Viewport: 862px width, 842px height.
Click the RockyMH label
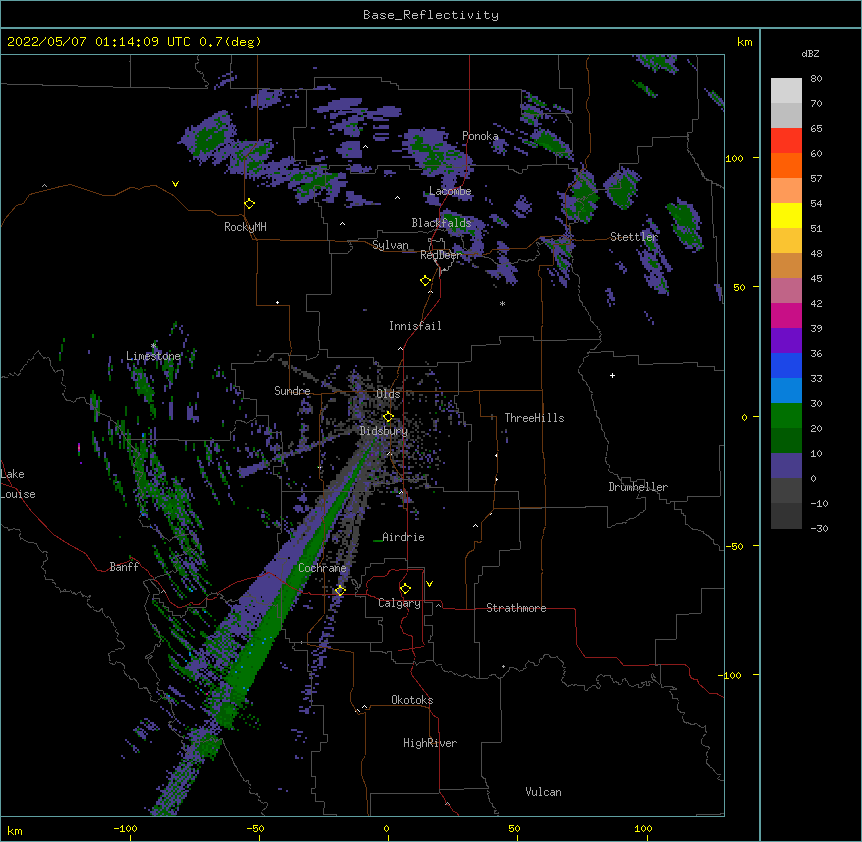click(x=245, y=227)
